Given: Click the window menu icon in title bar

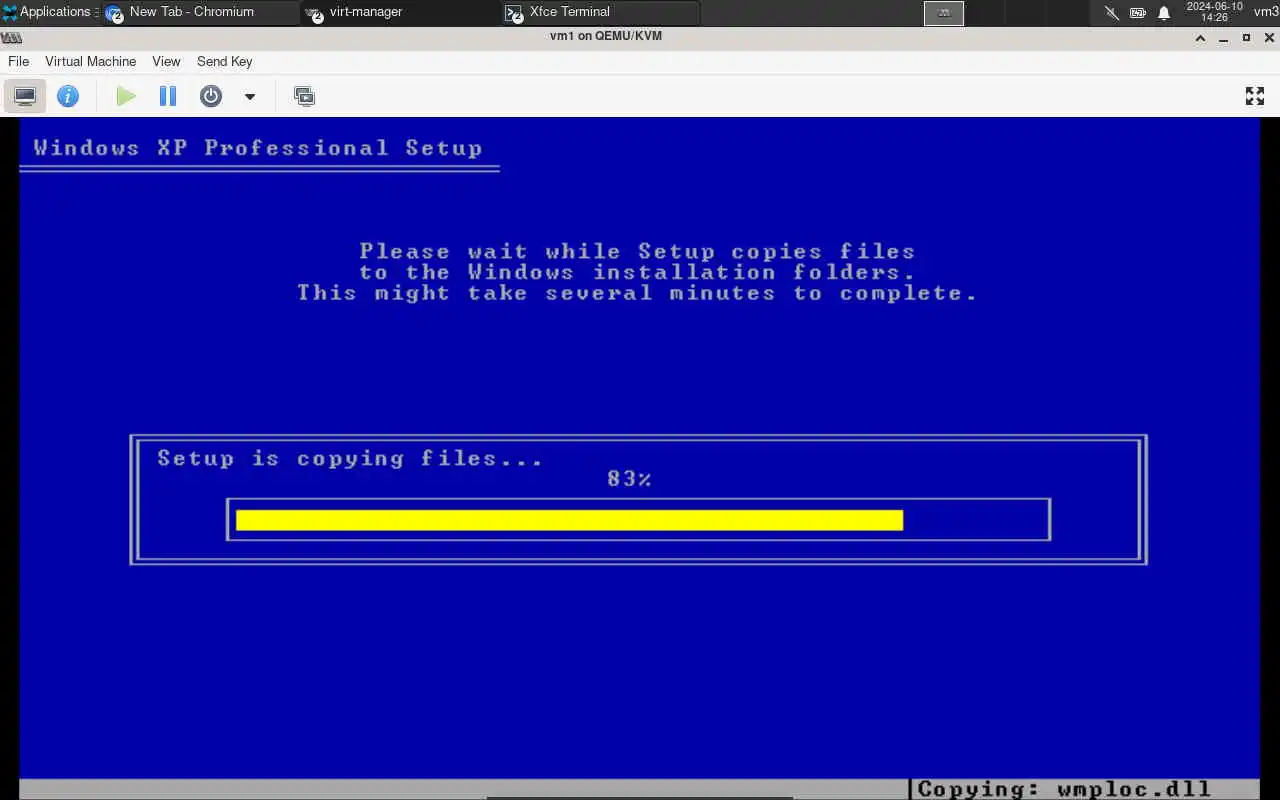Looking at the screenshot, I should pyautogui.click(x=11, y=37).
